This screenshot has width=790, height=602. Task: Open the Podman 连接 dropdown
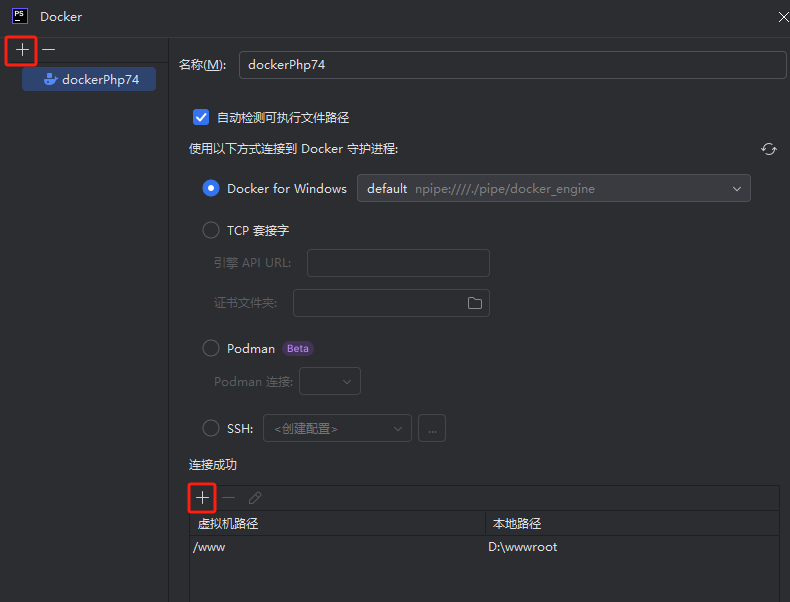(x=330, y=381)
